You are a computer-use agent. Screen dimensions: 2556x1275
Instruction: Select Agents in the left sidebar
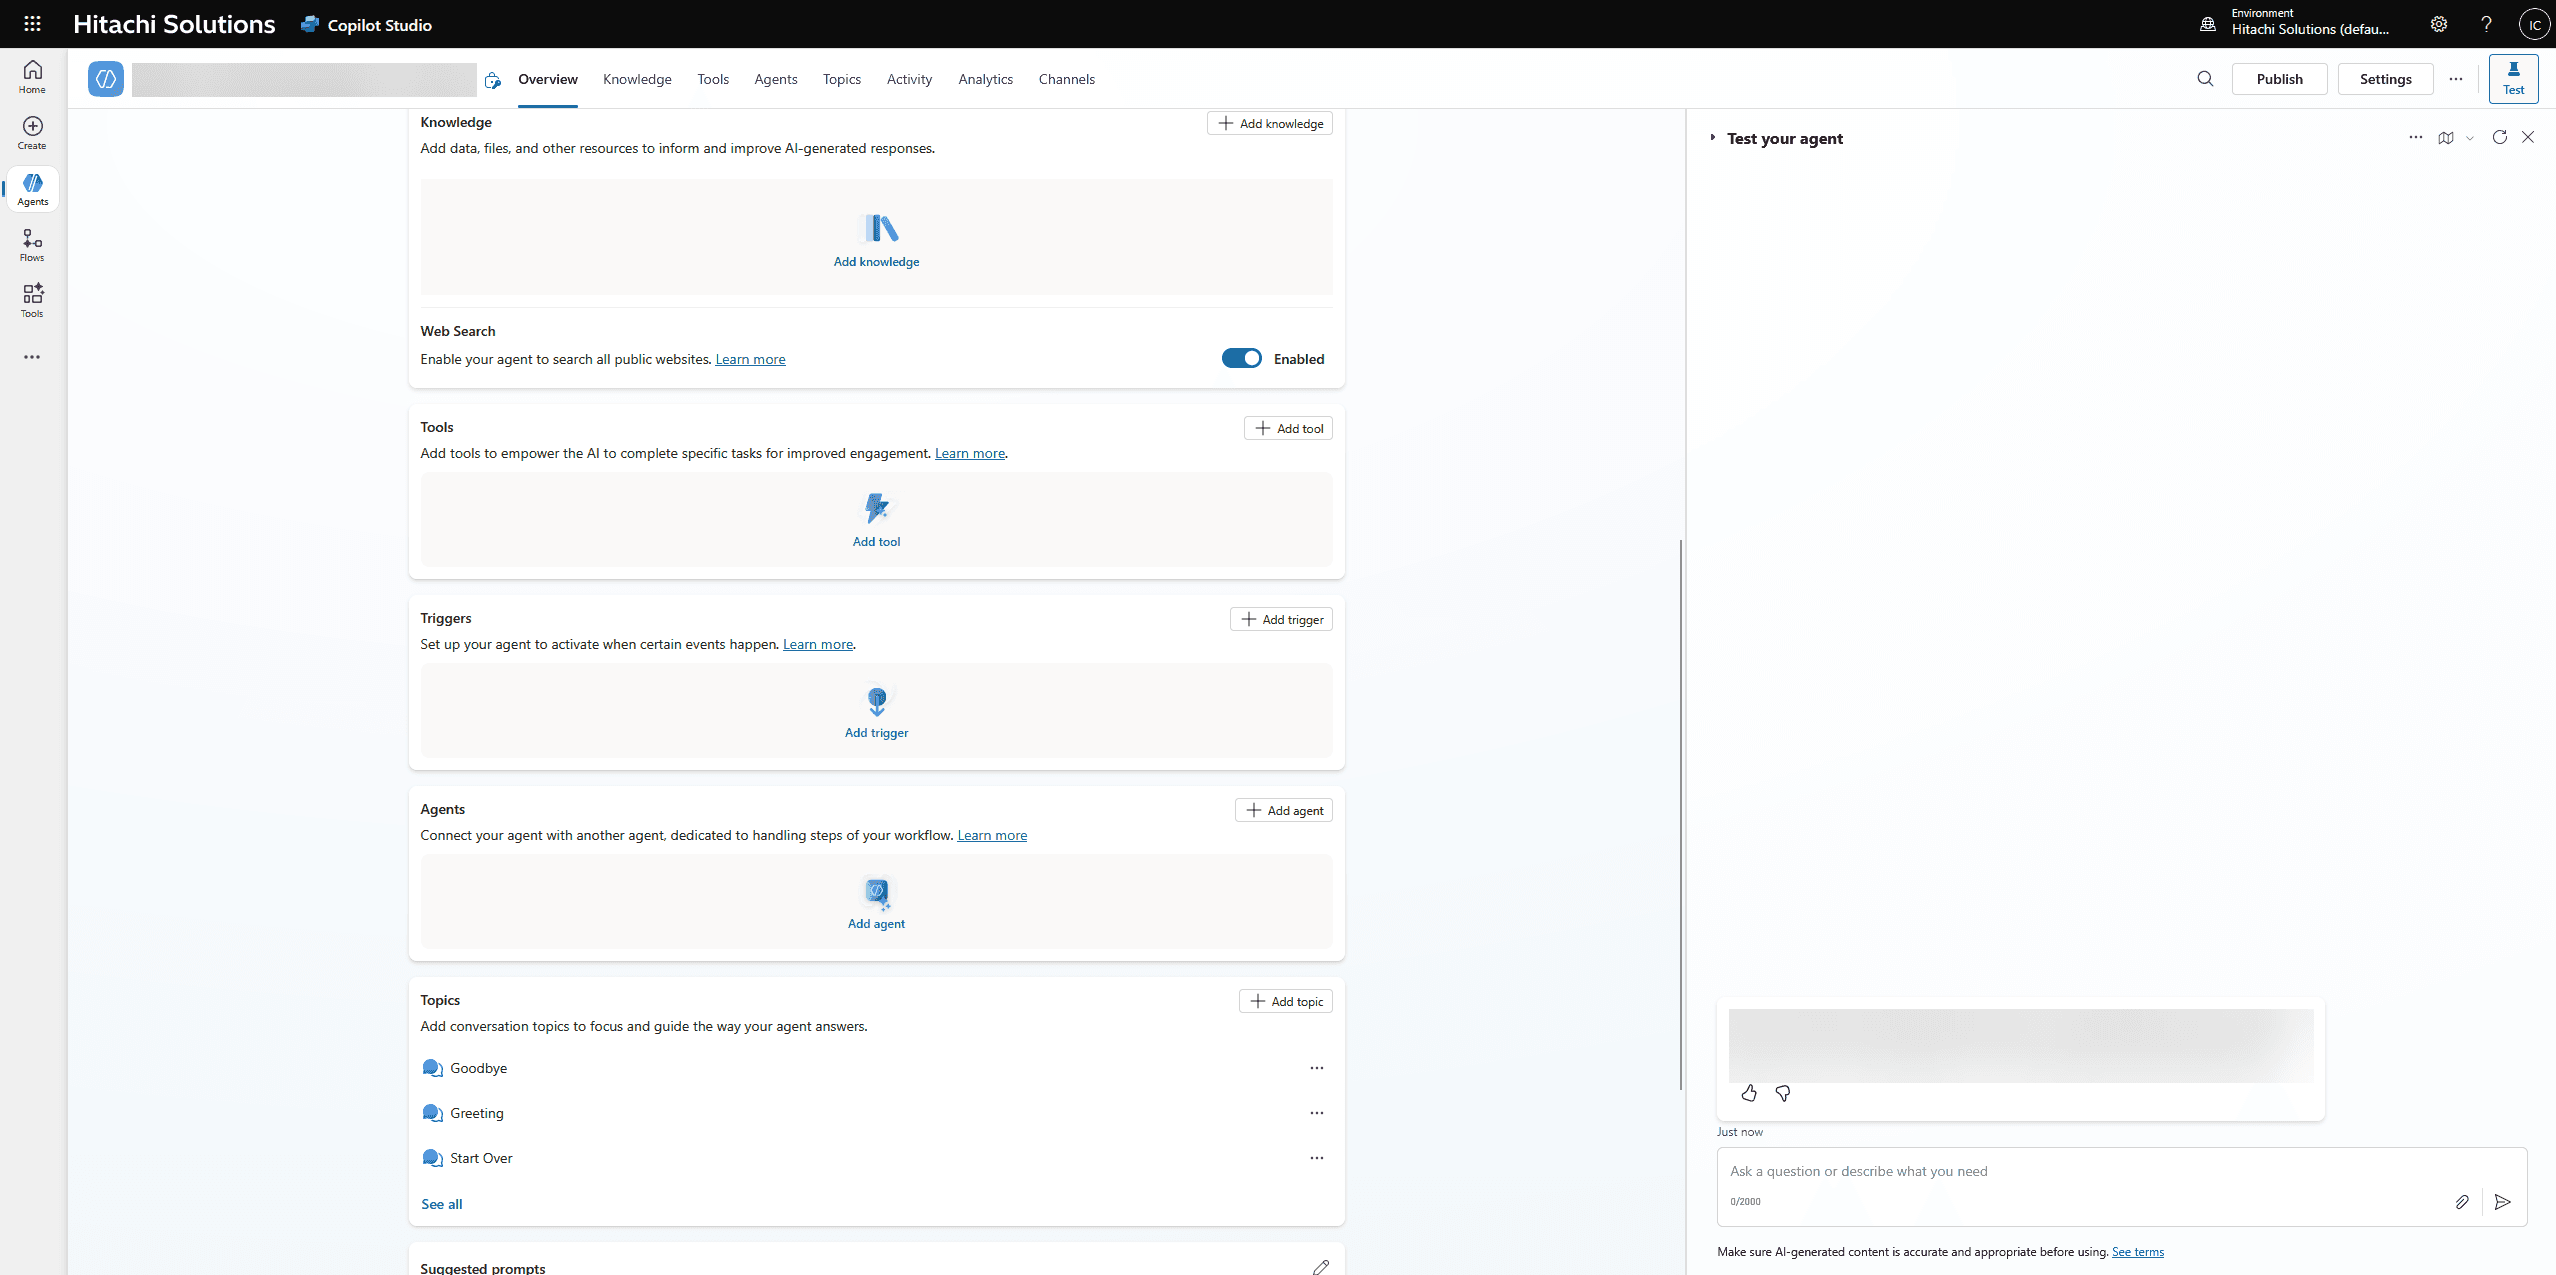click(x=32, y=189)
